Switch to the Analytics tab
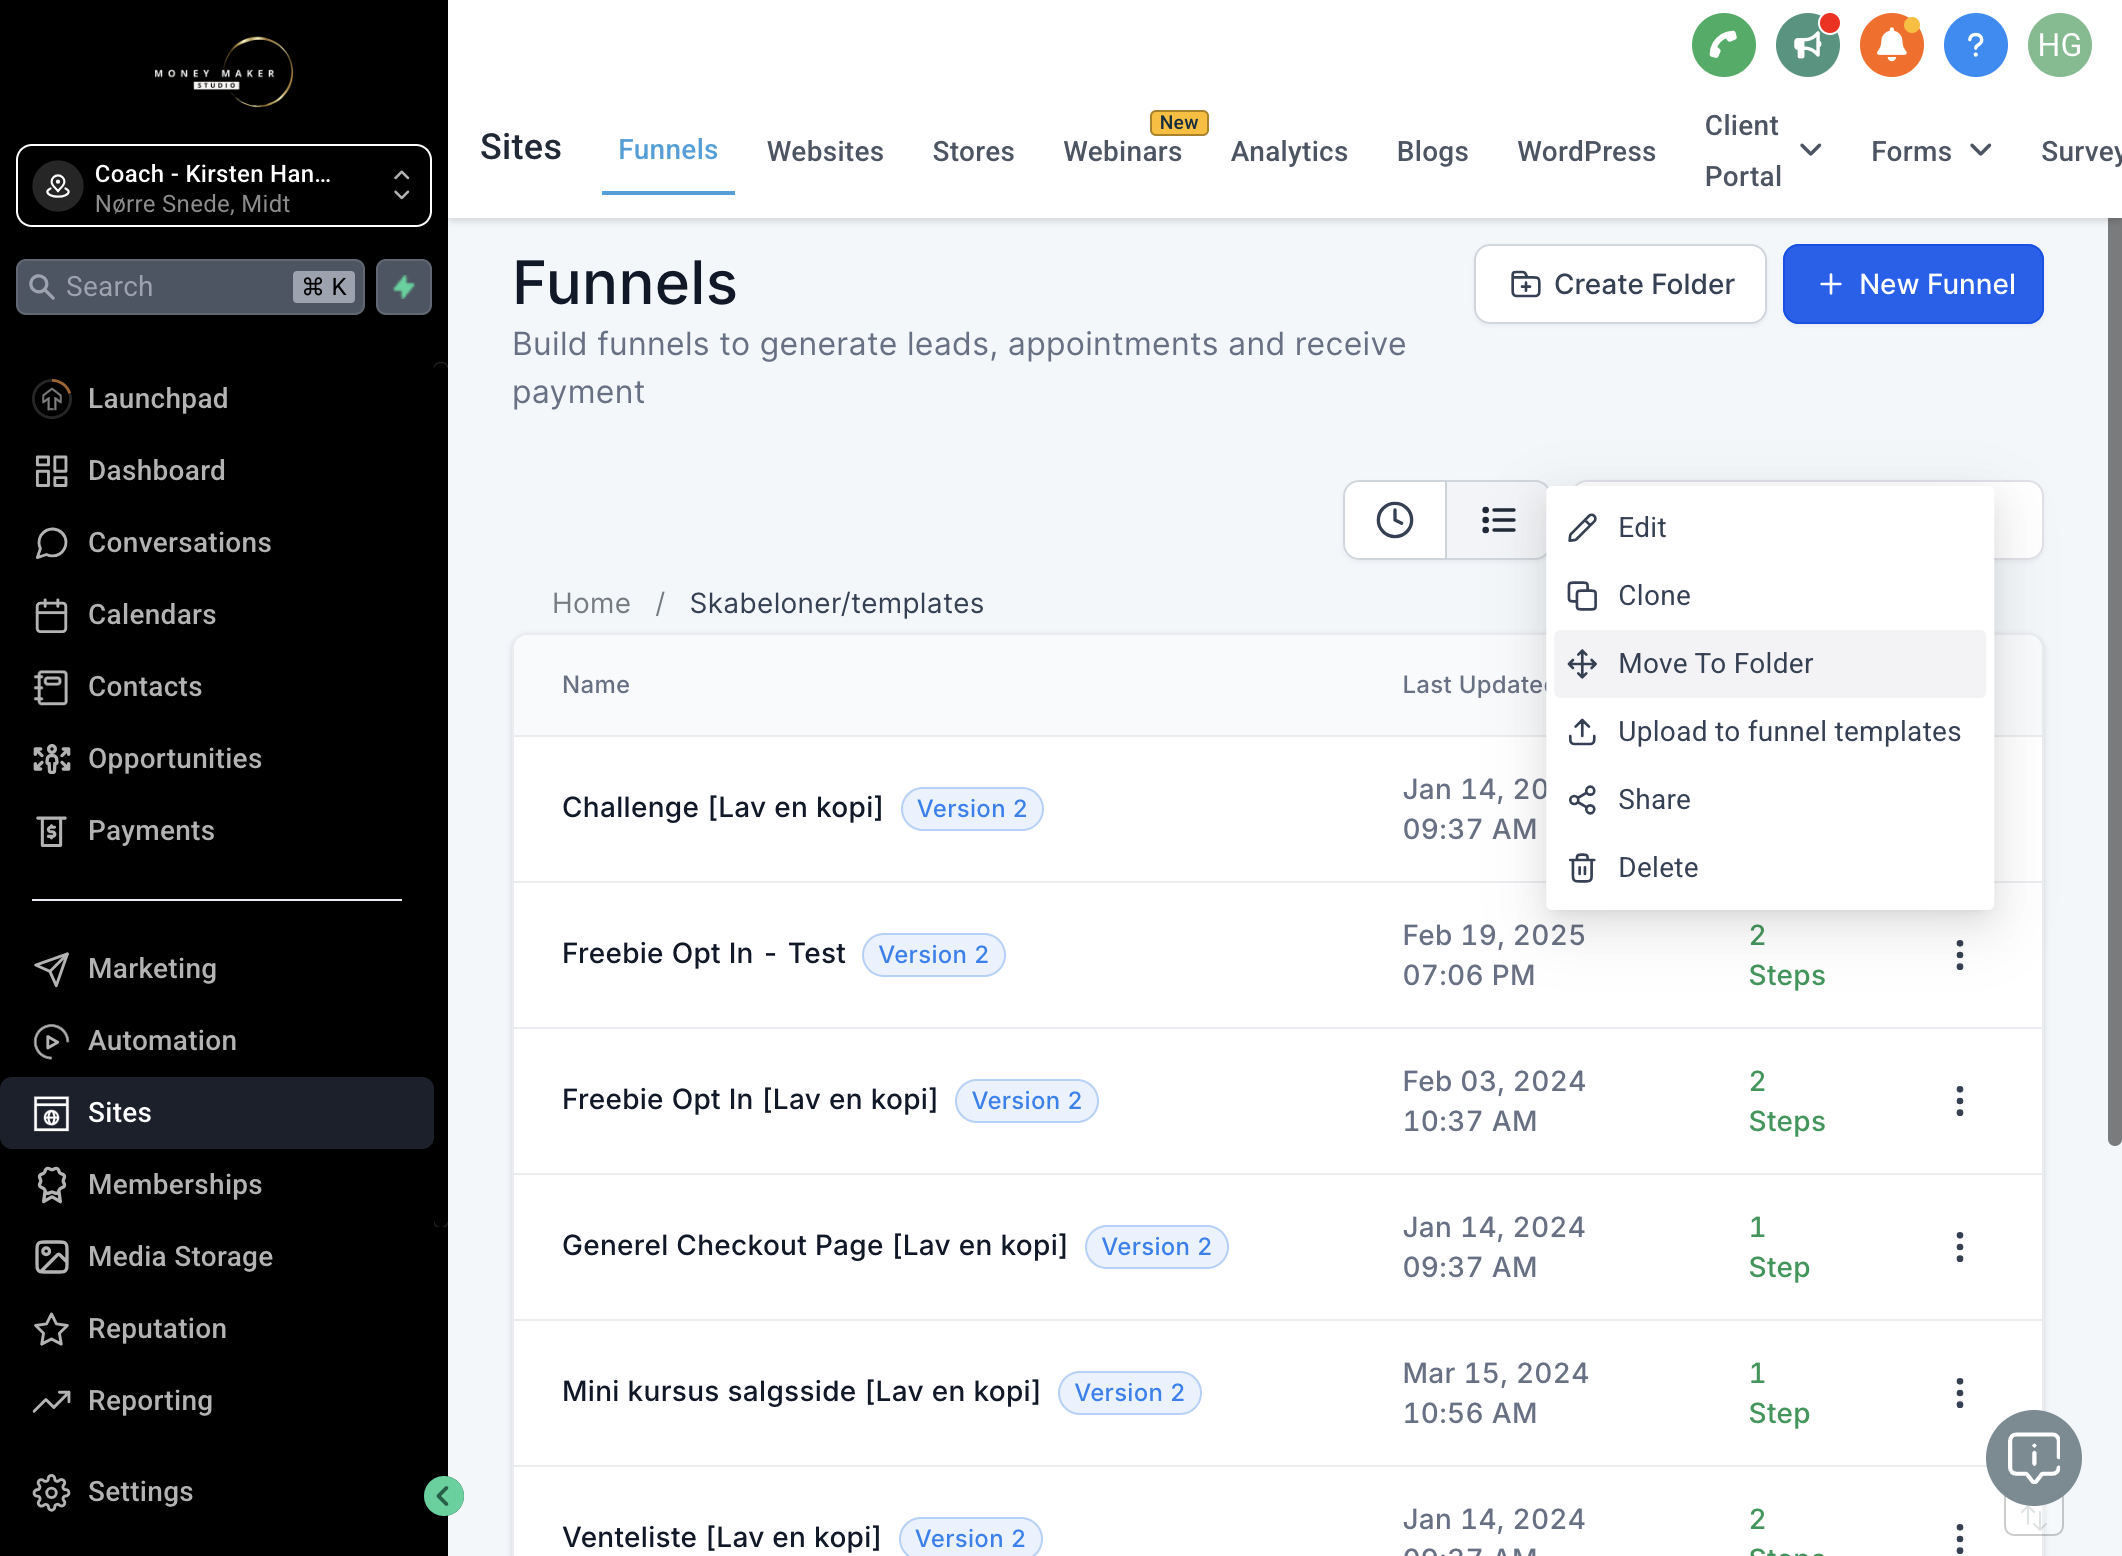2122x1556 pixels. pos(1289,151)
